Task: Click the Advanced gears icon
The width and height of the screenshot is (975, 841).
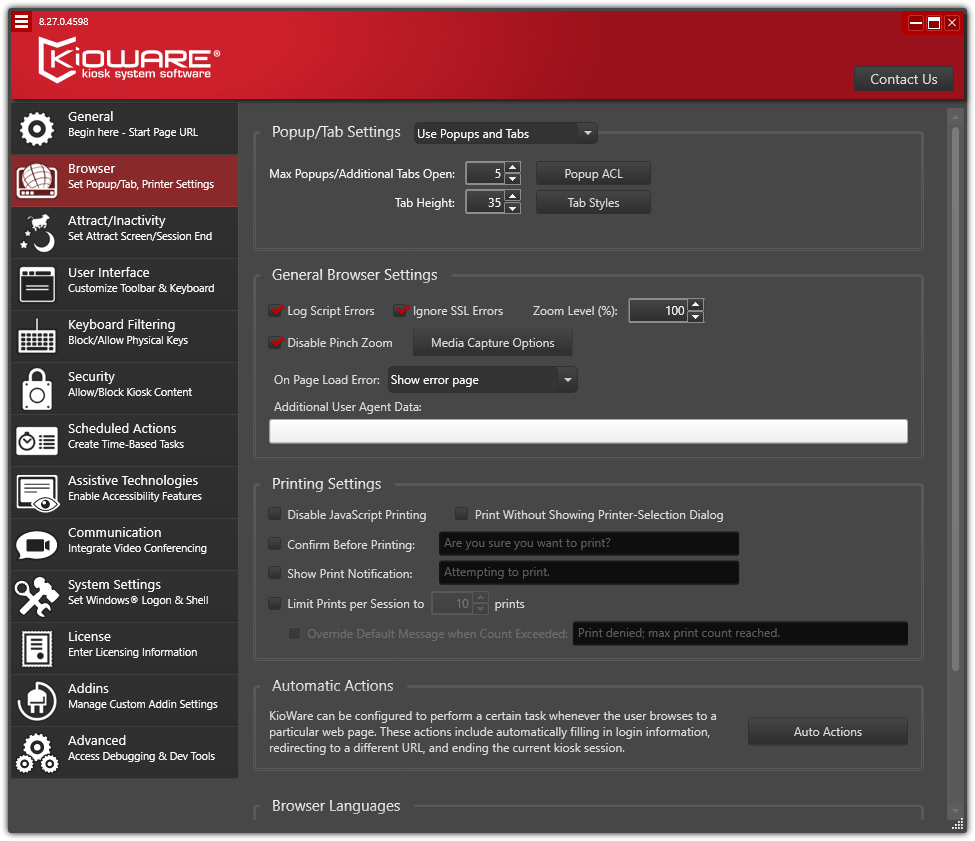Action: [x=37, y=753]
